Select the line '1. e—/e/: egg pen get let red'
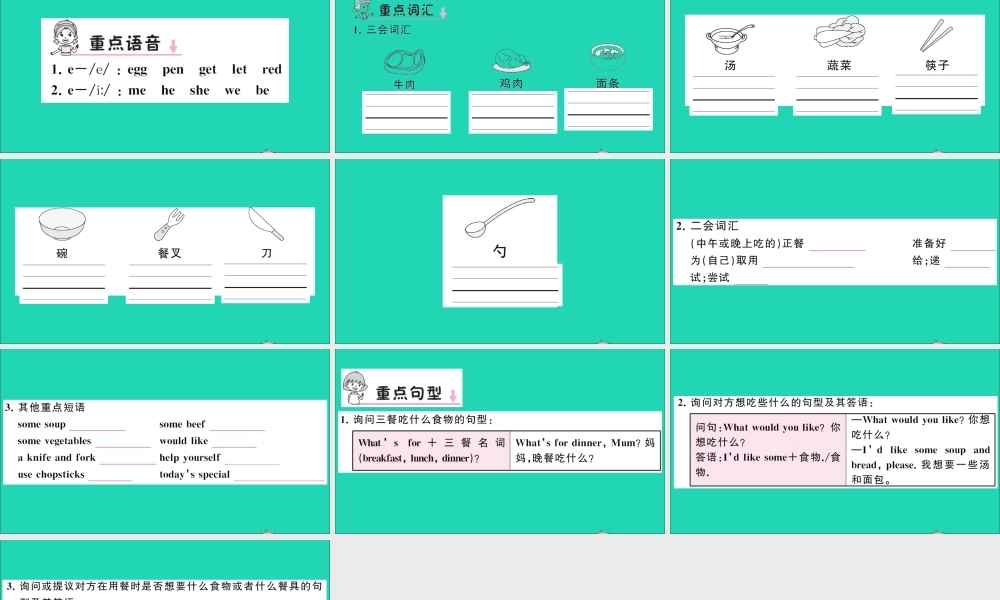The image size is (1000, 600). point(166,69)
